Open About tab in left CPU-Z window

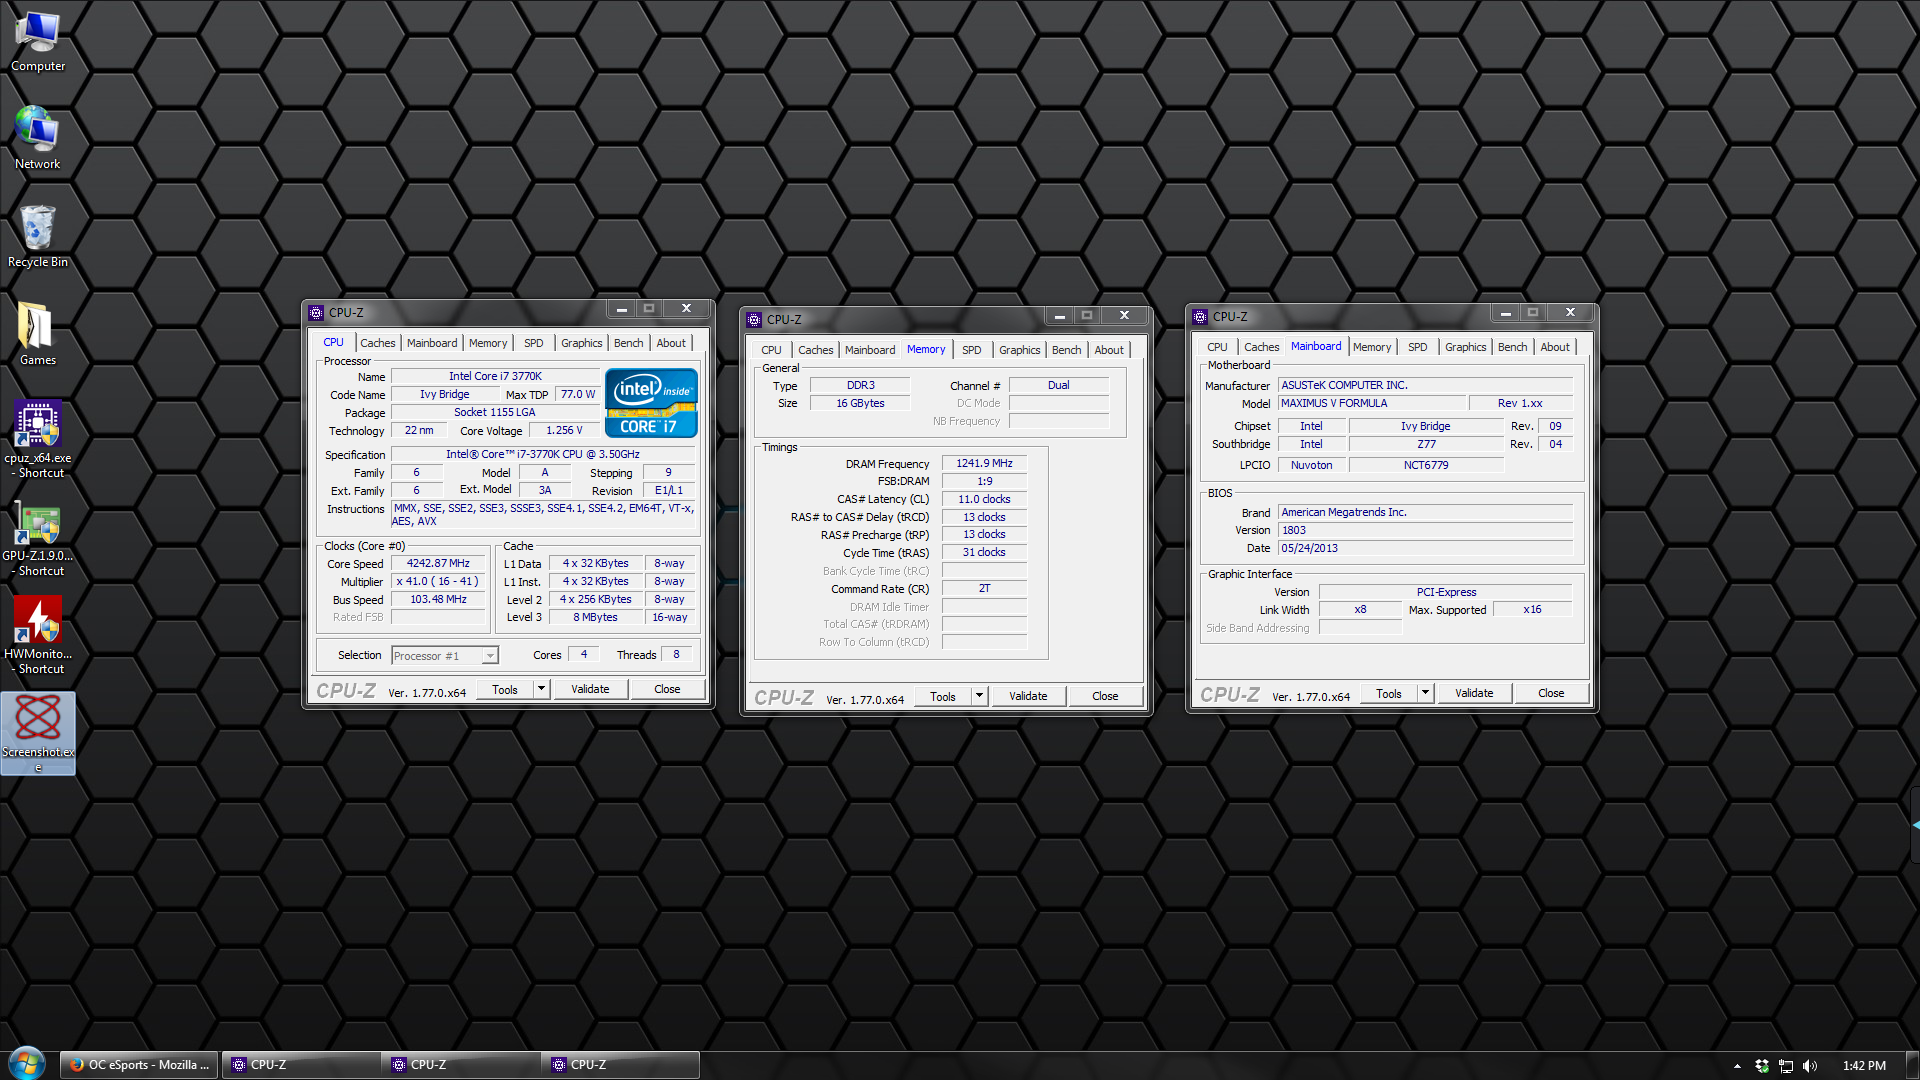671,343
